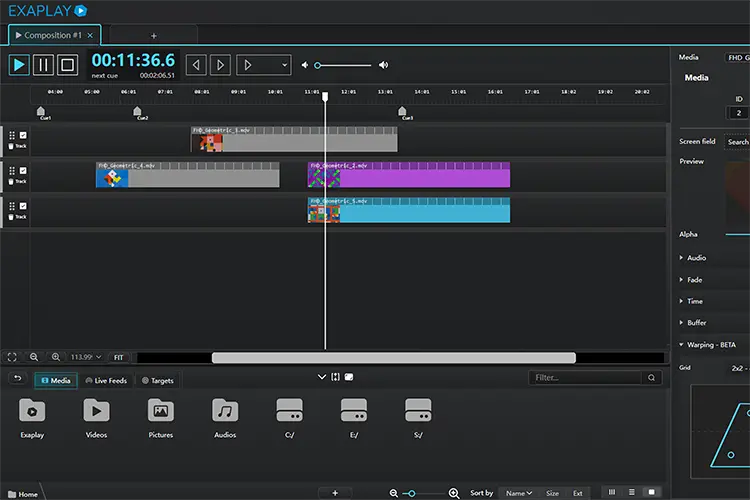Zoom out the timeline with the minus magnifier

pos(34,357)
